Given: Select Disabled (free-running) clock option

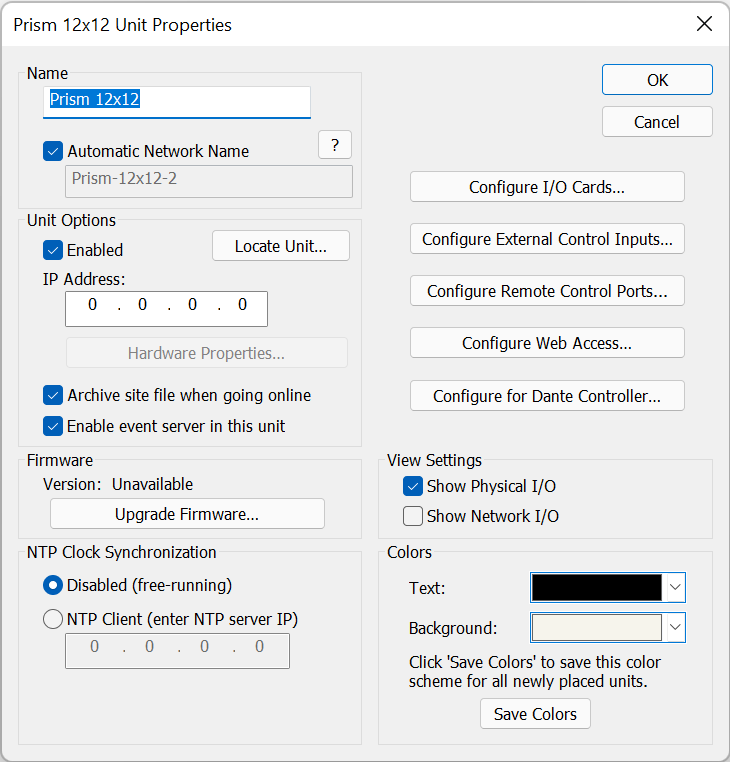Looking at the screenshot, I should (53, 585).
